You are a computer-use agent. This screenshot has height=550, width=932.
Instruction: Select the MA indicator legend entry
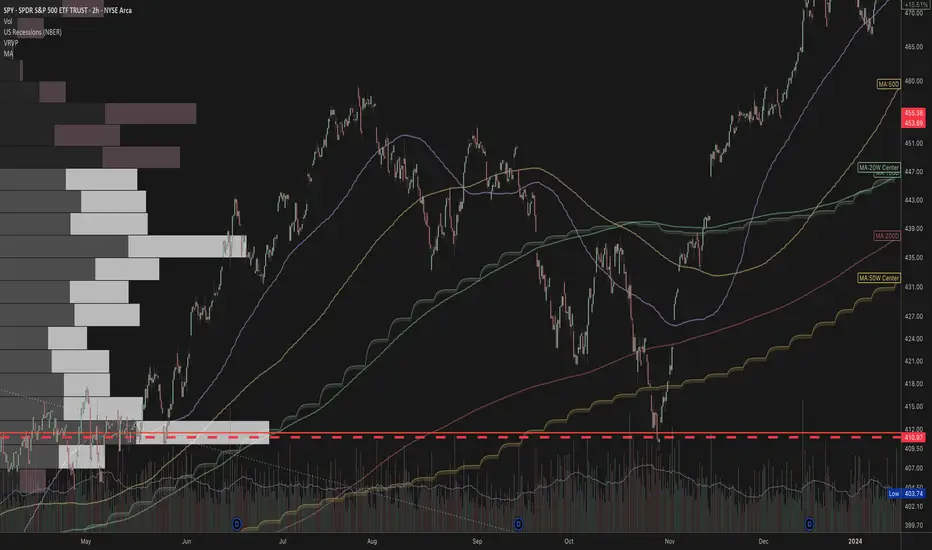[8, 54]
